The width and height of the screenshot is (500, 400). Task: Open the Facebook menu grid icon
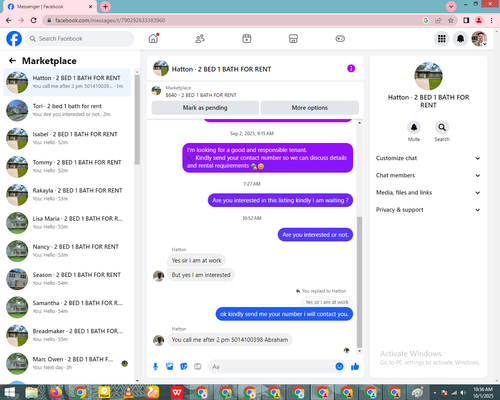pyautogui.click(x=442, y=39)
